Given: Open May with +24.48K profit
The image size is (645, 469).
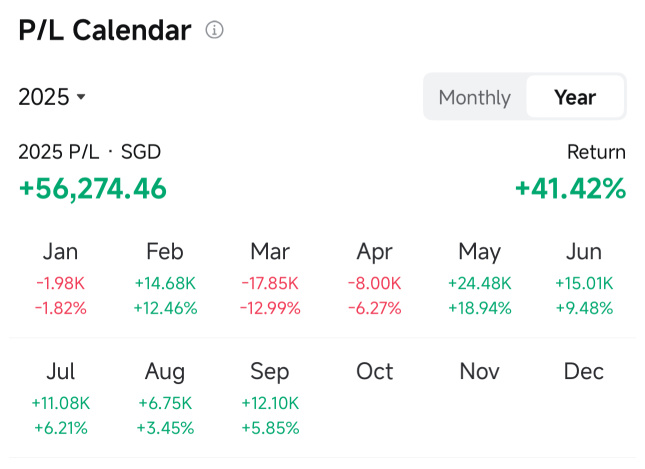Looking at the screenshot, I should [480, 279].
